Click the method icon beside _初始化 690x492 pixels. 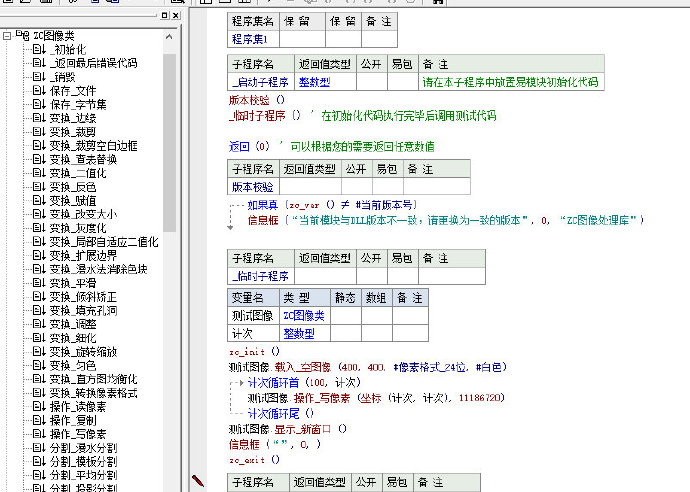(x=39, y=49)
